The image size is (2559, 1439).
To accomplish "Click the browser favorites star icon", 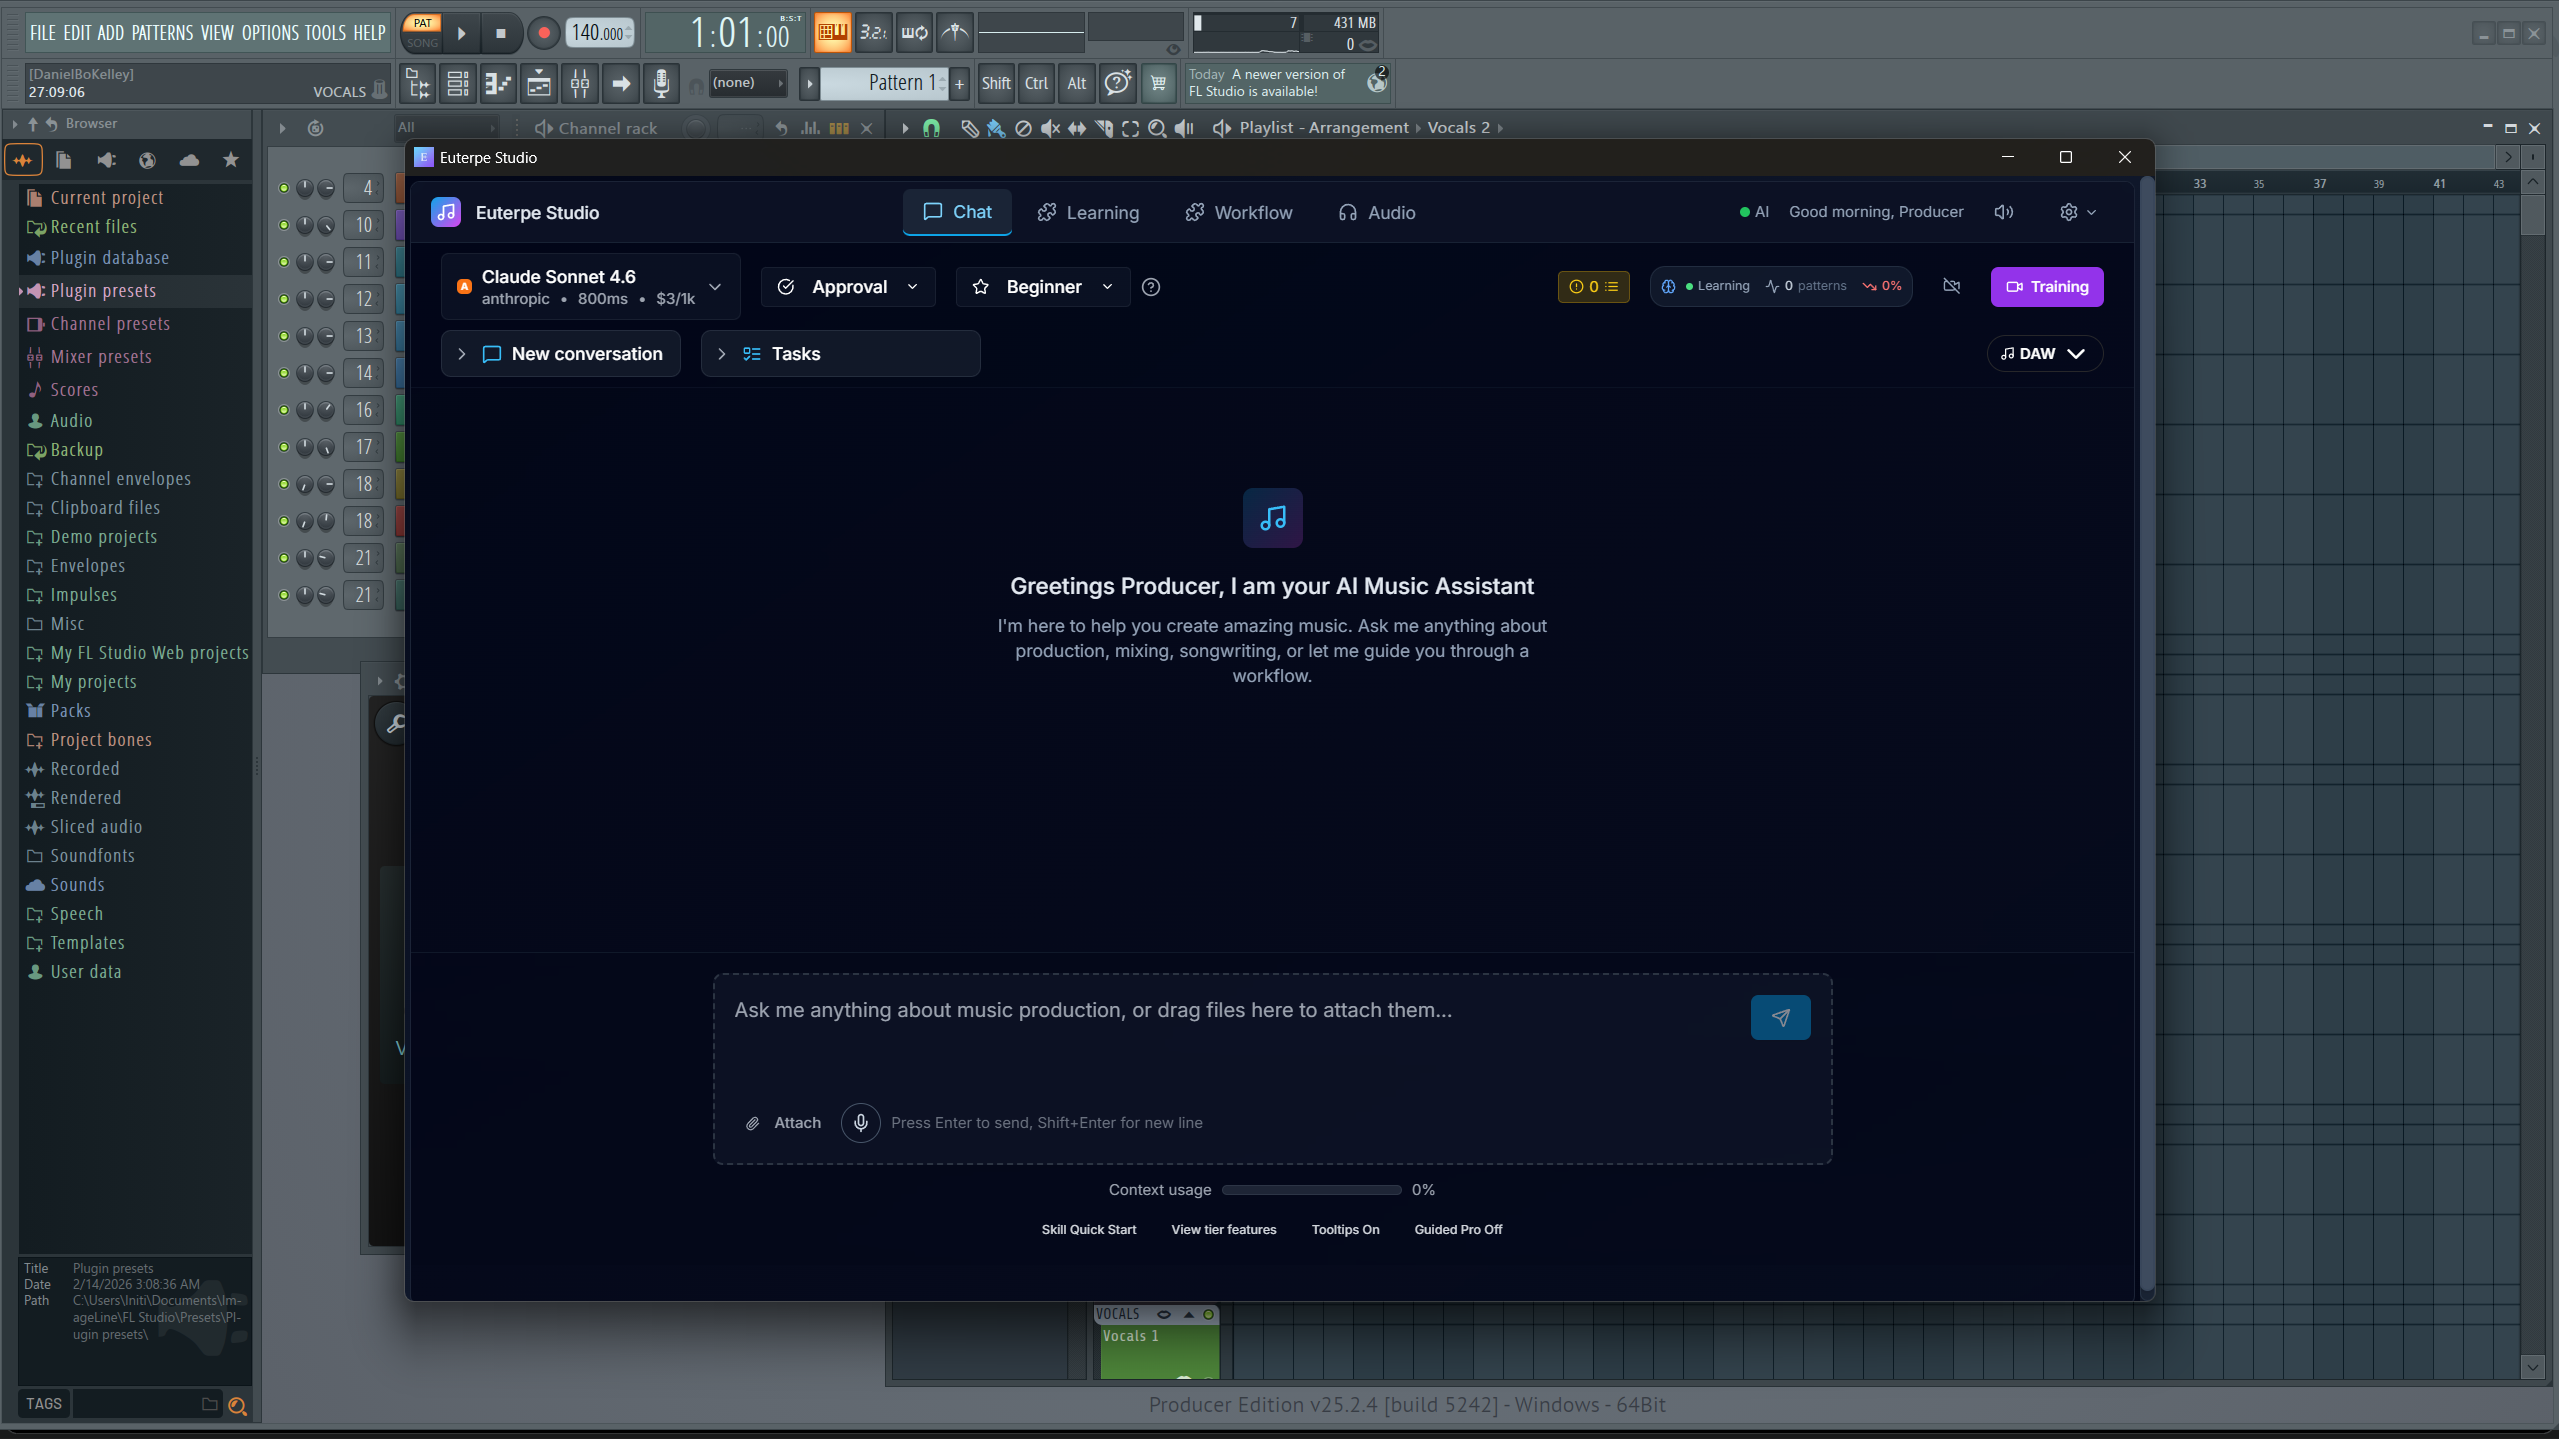I will point(231,160).
